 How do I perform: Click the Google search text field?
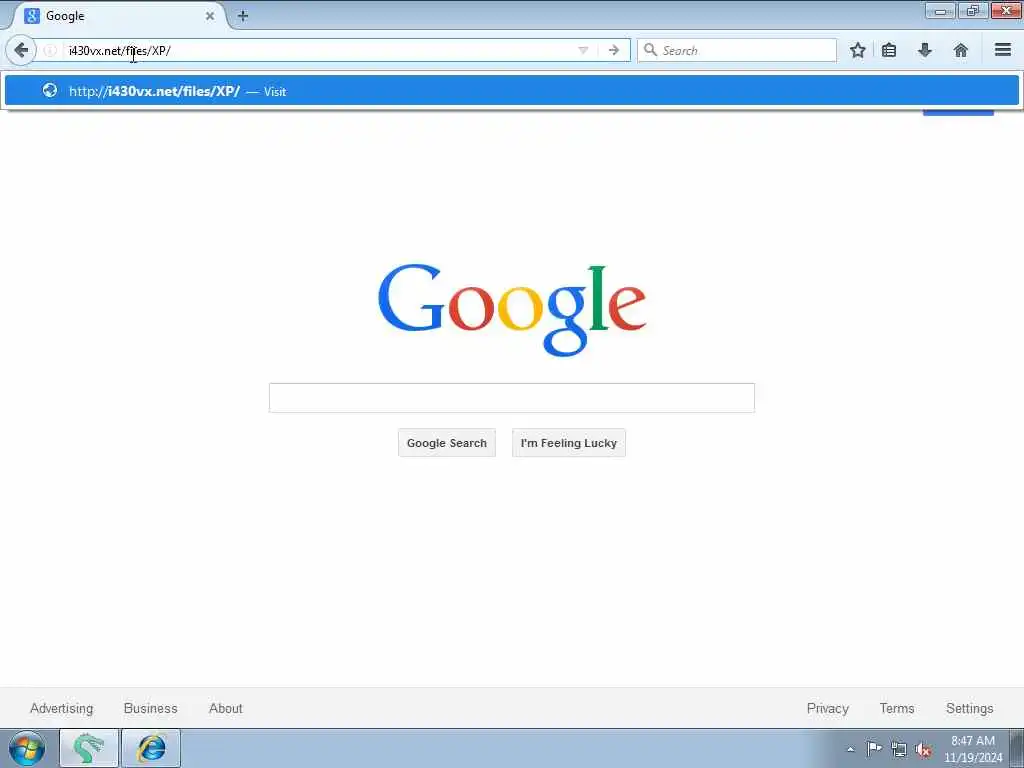[512, 398]
